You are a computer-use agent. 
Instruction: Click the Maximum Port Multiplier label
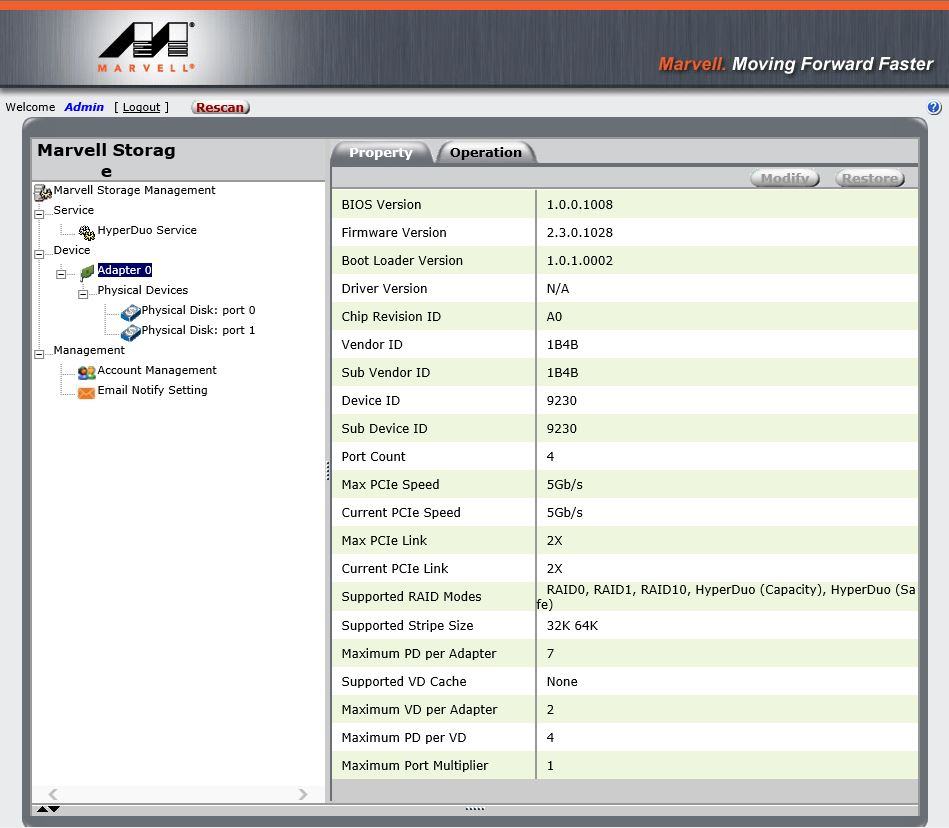click(x=415, y=766)
